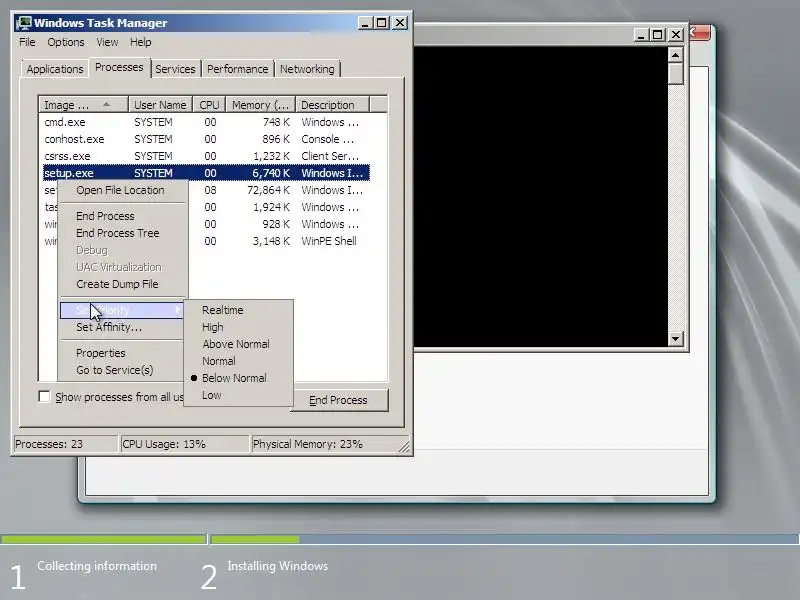Sort by Description column header

[332, 105]
